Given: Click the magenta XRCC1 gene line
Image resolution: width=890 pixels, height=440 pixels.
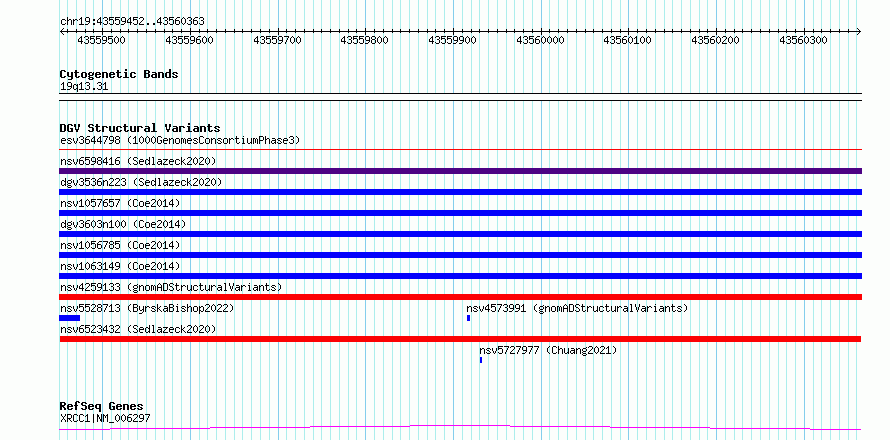Looking at the screenshot, I should [x=460, y=427].
